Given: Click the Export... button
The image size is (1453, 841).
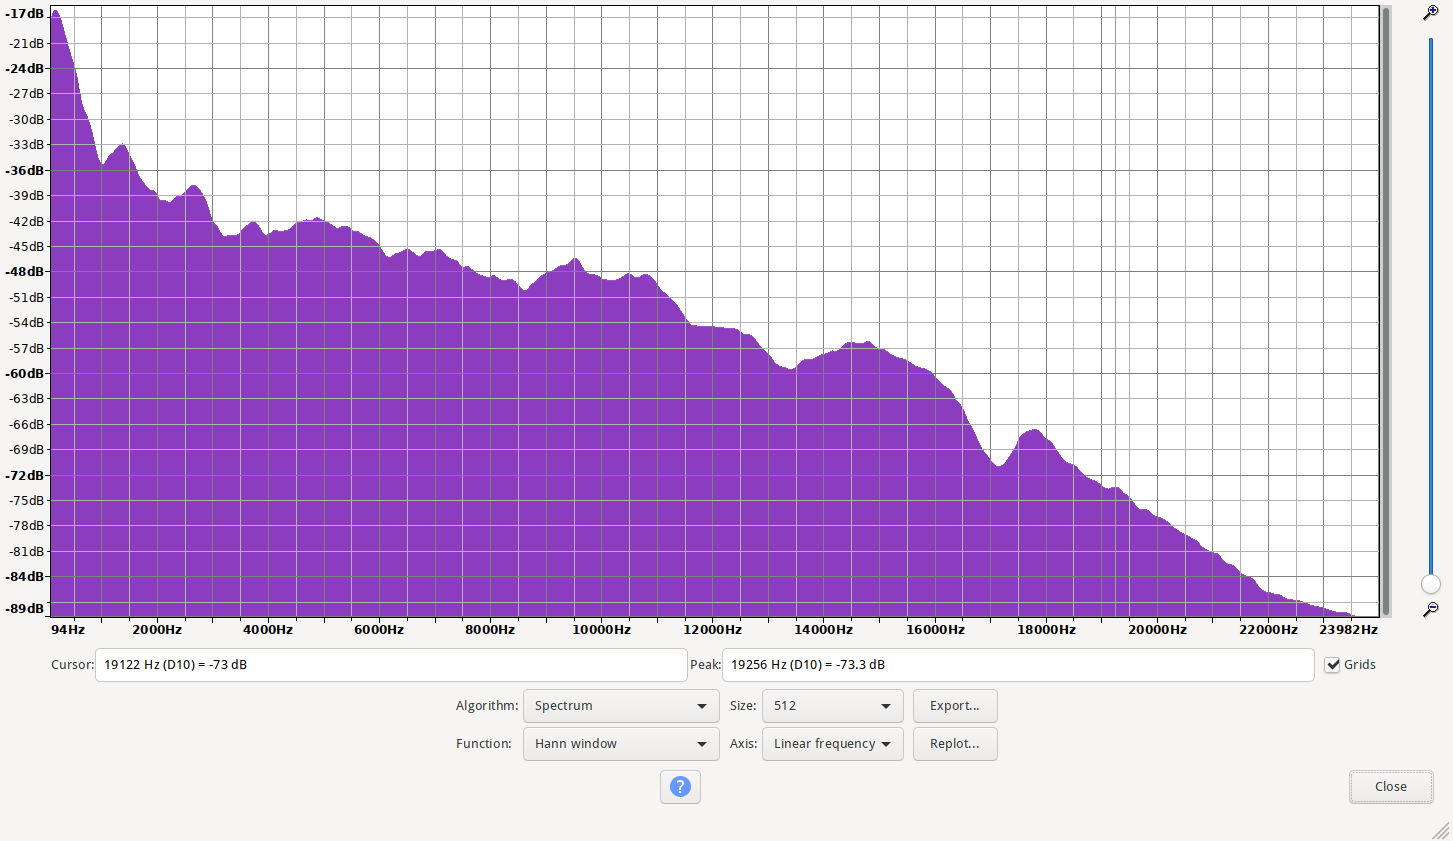Looking at the screenshot, I should click(x=955, y=706).
